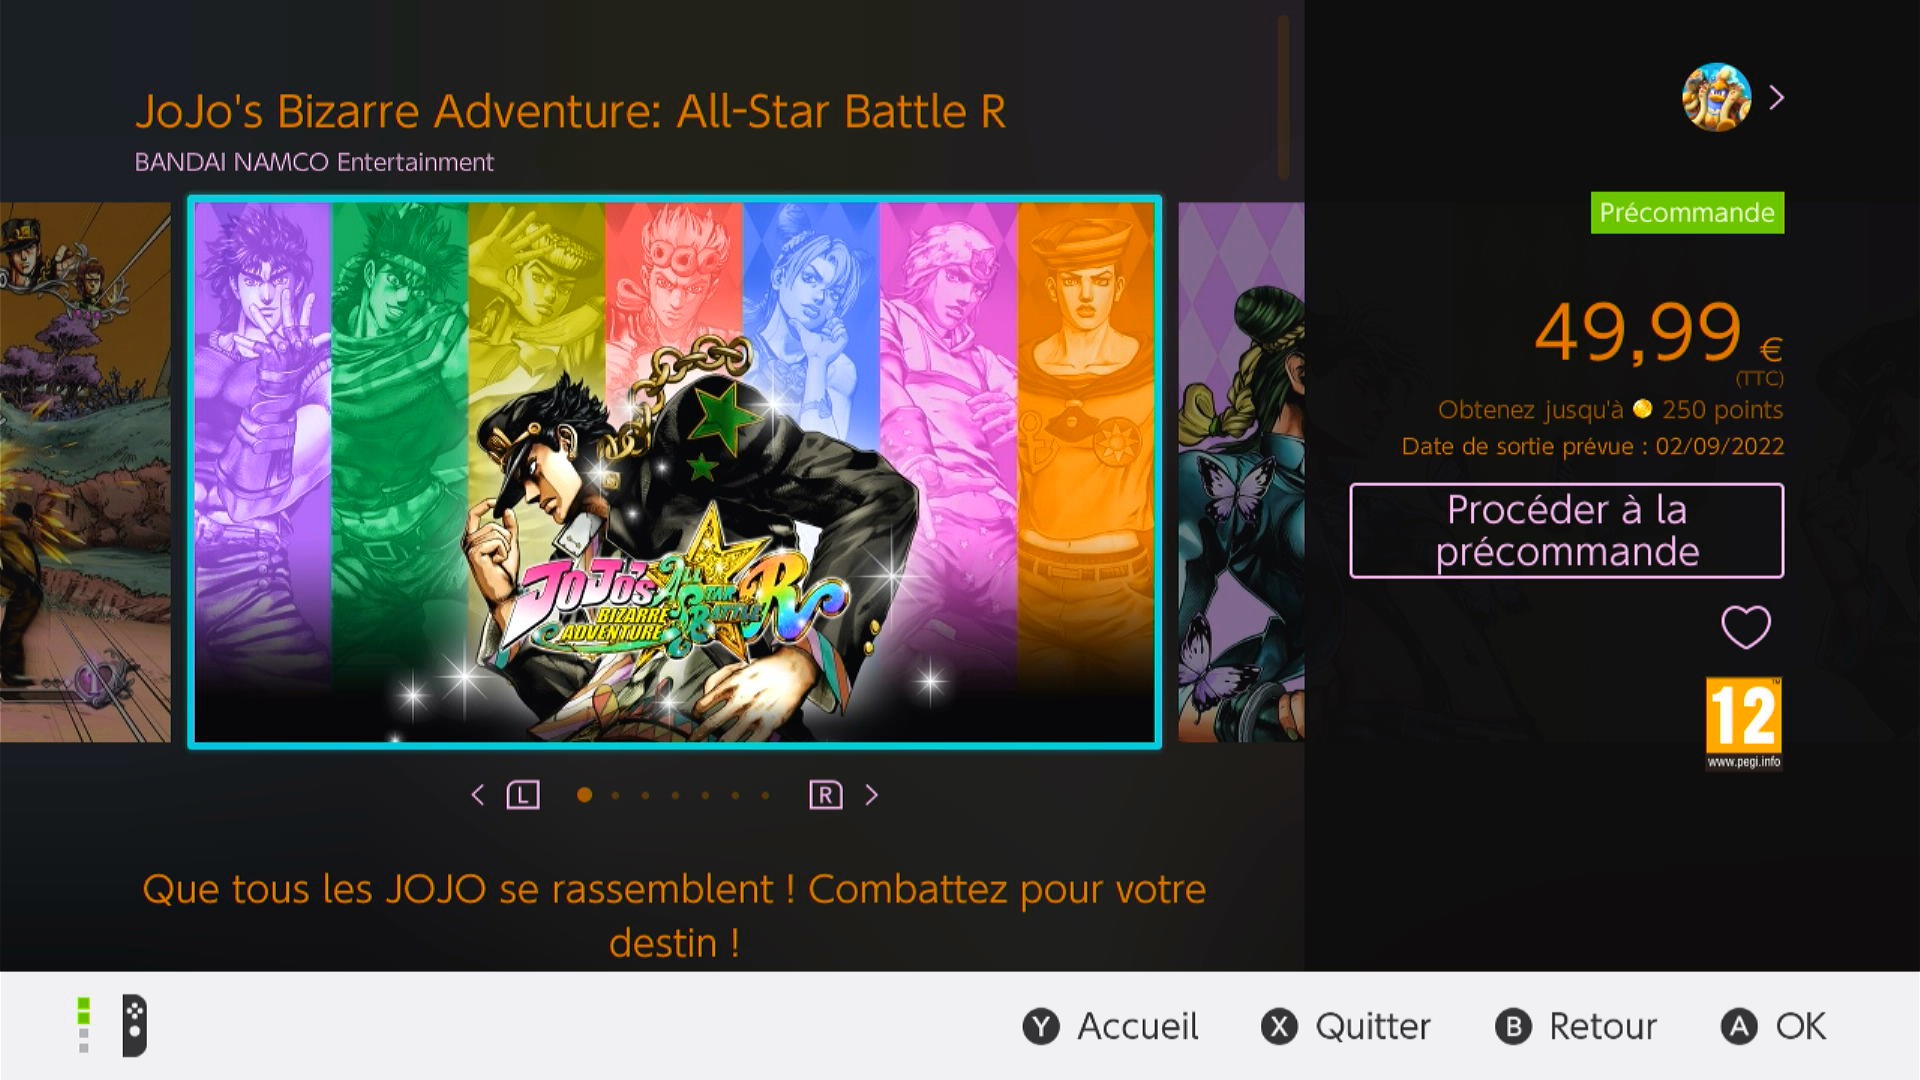
Task: Click the L shoulder button icon
Action: pos(523,795)
